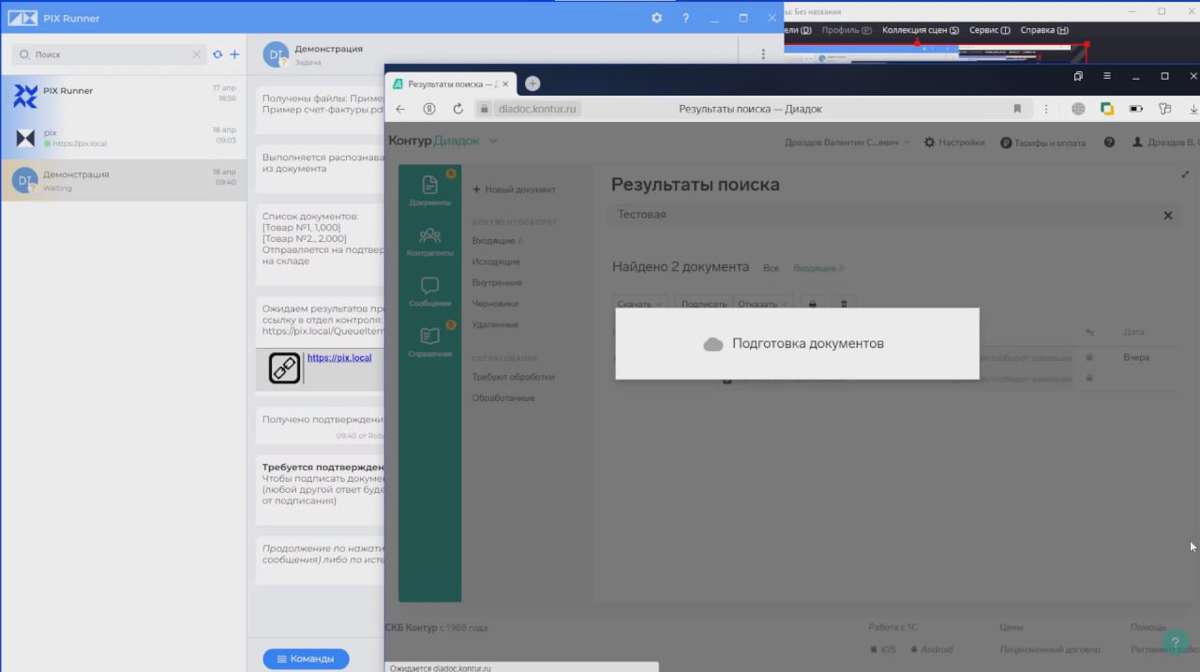Follow the https://pix.local link
Viewport: 1200px width, 672px height.
pyautogui.click(x=339, y=358)
